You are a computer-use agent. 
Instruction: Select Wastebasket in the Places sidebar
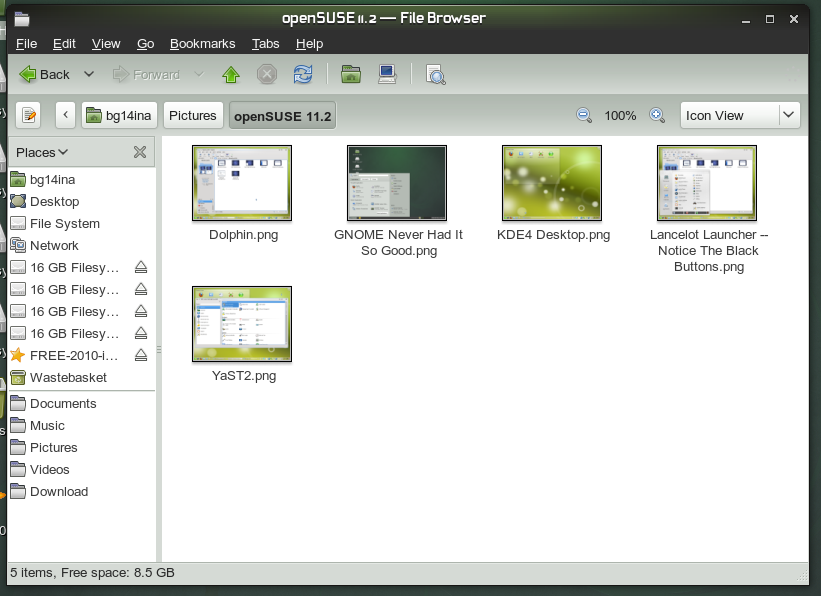click(x=68, y=377)
